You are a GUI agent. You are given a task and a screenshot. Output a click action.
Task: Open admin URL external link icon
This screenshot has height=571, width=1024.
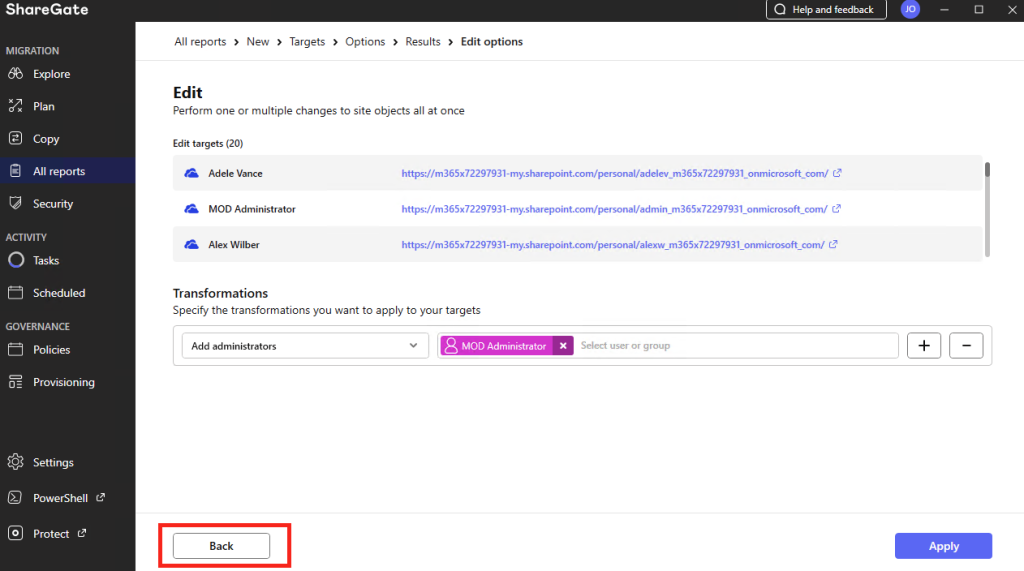point(837,209)
